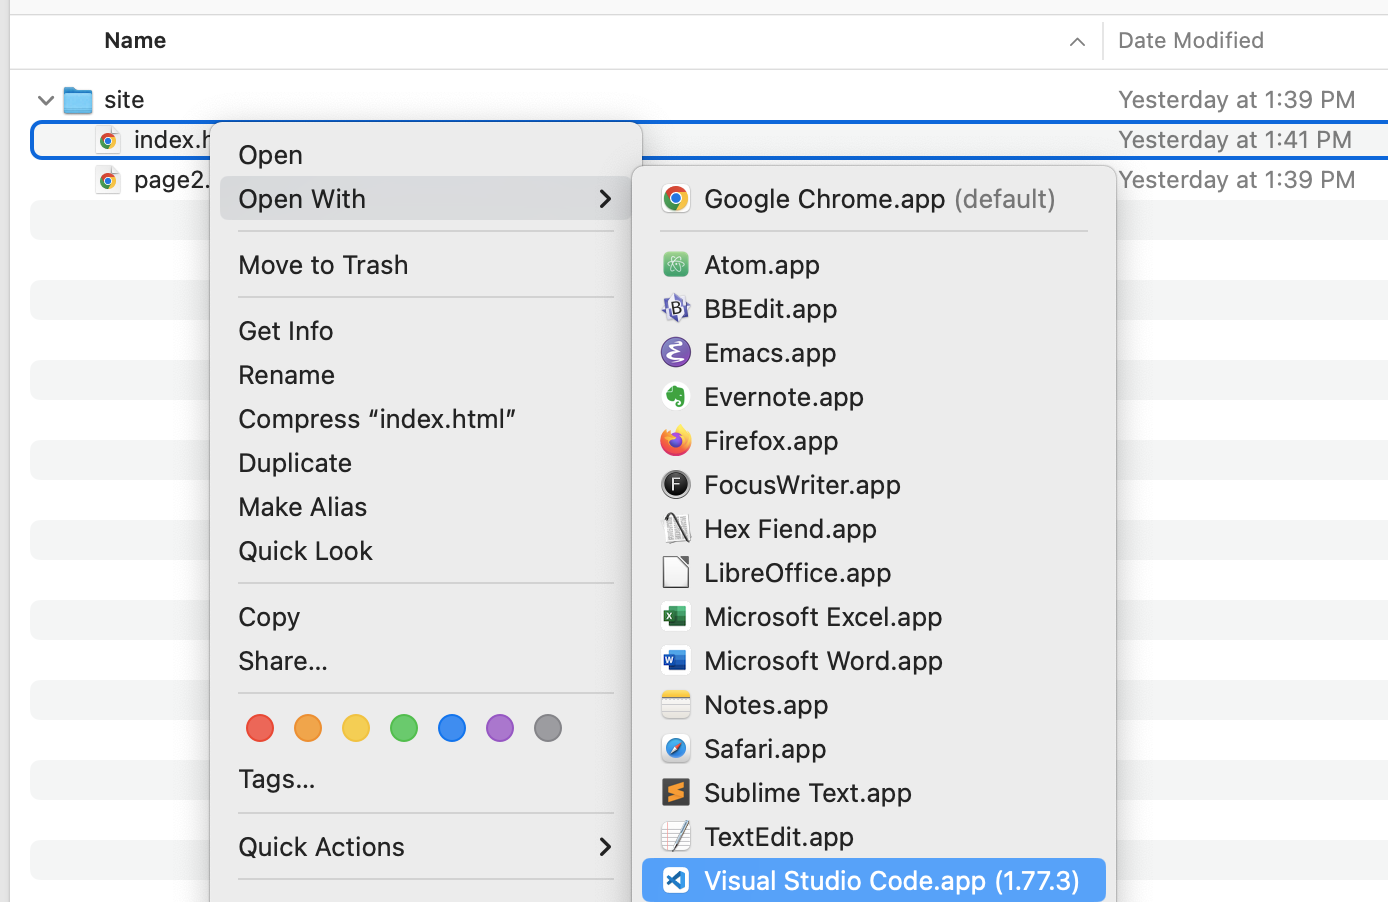
Task: Click the LibreOffice document icon
Action: [676, 573]
